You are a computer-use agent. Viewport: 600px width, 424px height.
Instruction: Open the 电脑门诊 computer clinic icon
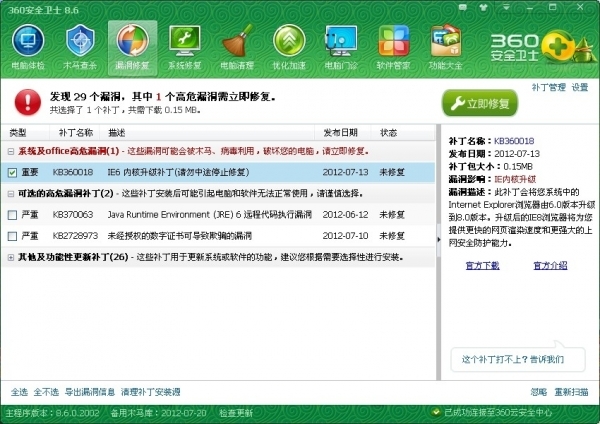point(341,47)
